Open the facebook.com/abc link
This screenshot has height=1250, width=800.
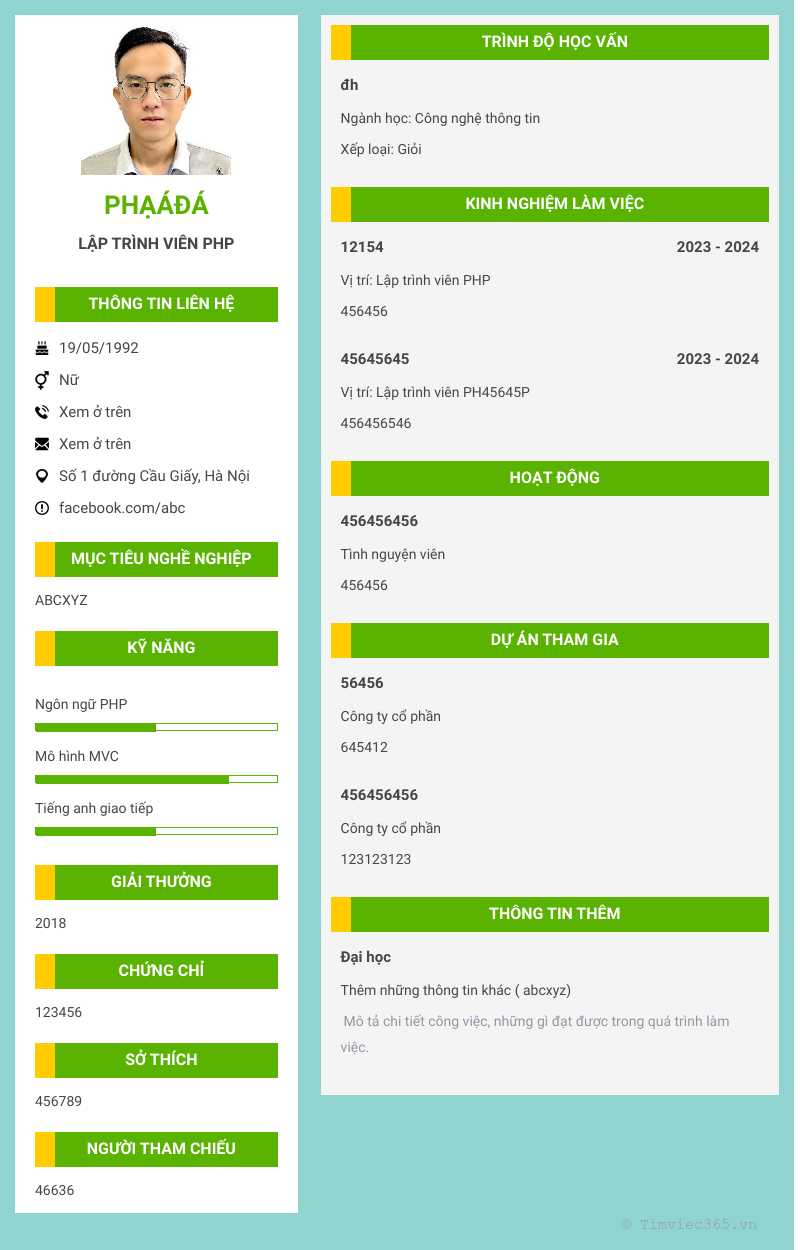pos(122,508)
